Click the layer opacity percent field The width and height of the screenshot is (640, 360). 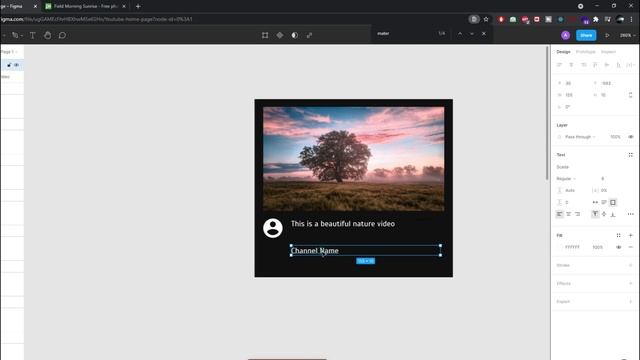[615, 137]
